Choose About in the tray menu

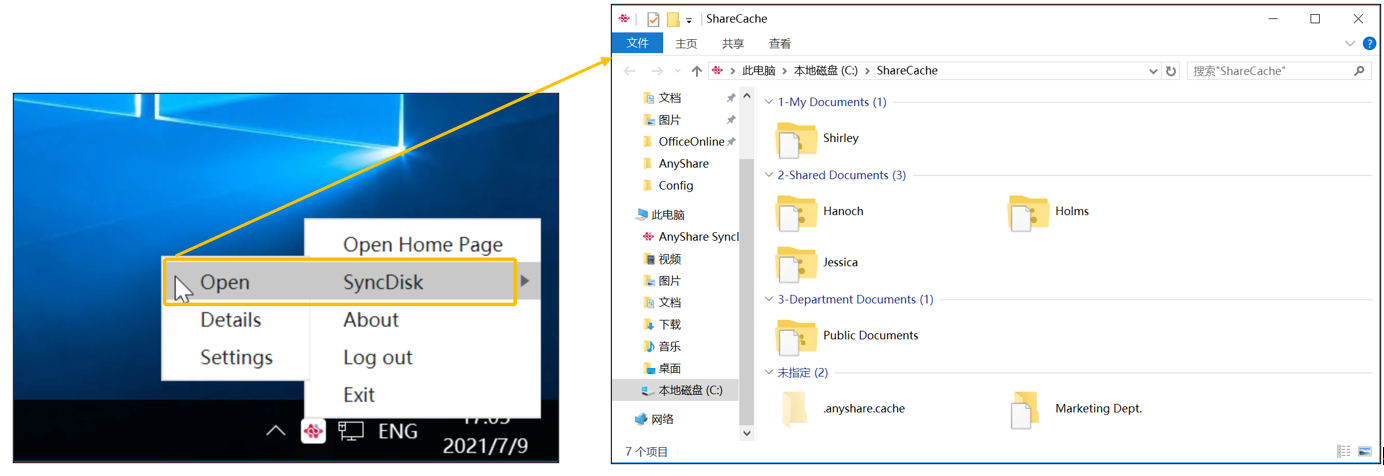click(x=371, y=320)
